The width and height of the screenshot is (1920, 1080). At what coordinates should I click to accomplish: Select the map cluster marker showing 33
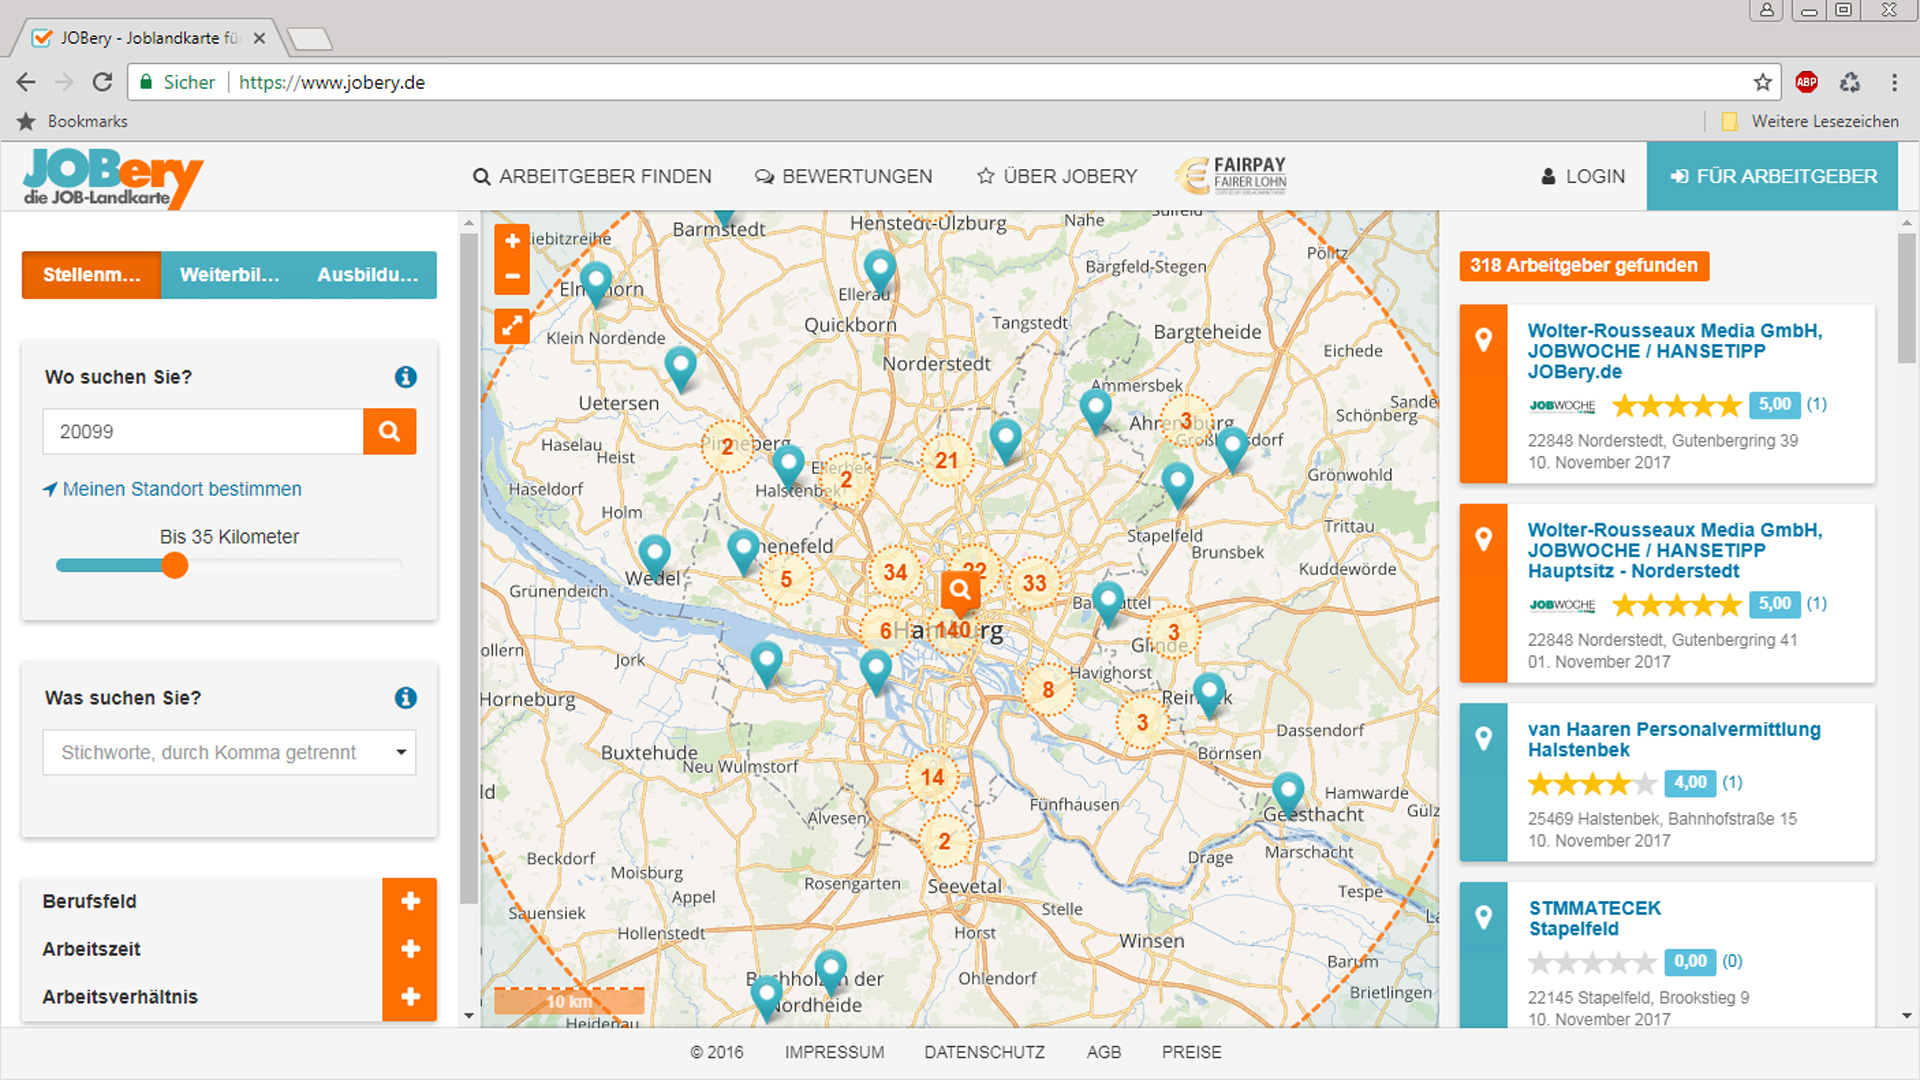coord(1034,583)
